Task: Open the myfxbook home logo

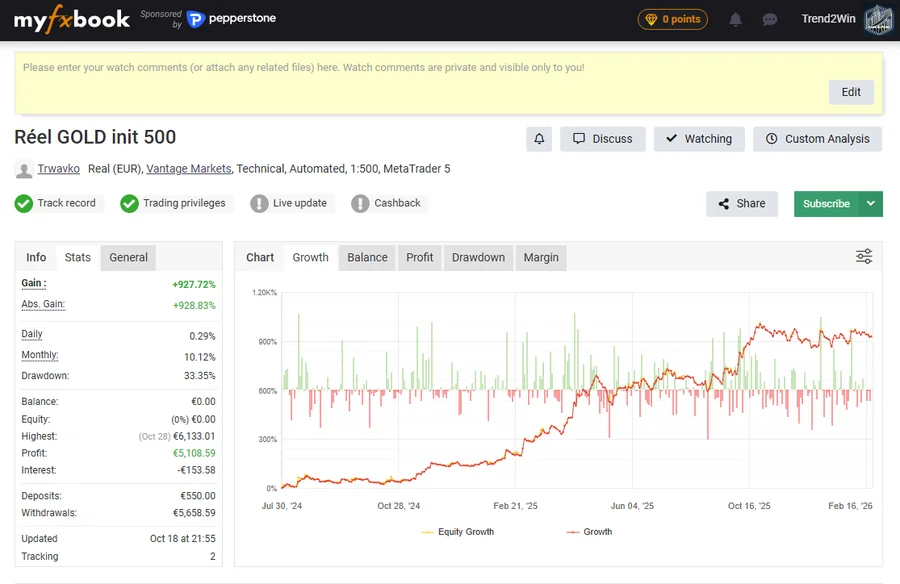Action: [72, 19]
